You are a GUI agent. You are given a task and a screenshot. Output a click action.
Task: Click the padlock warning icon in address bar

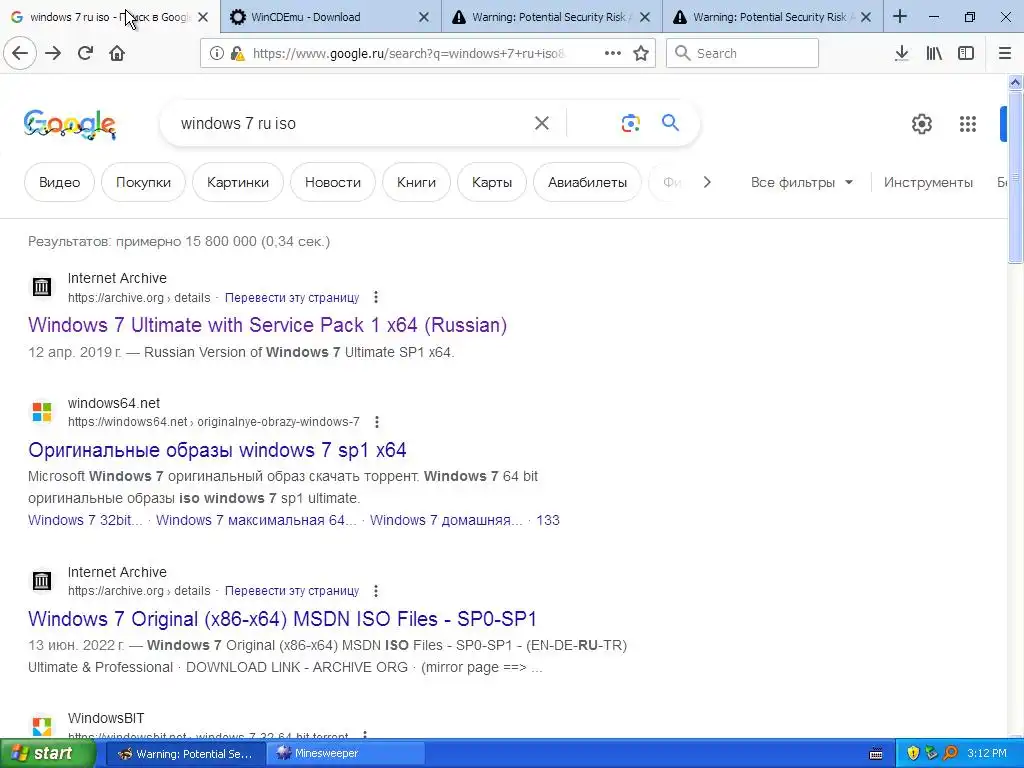pos(238,54)
